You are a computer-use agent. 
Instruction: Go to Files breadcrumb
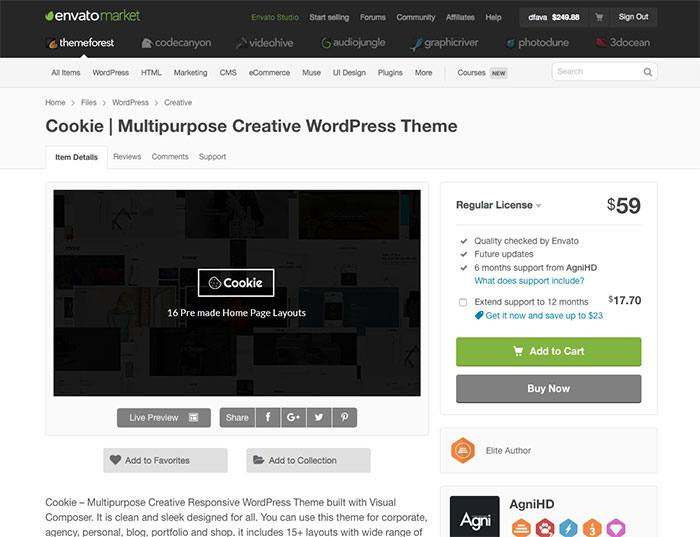coord(89,102)
